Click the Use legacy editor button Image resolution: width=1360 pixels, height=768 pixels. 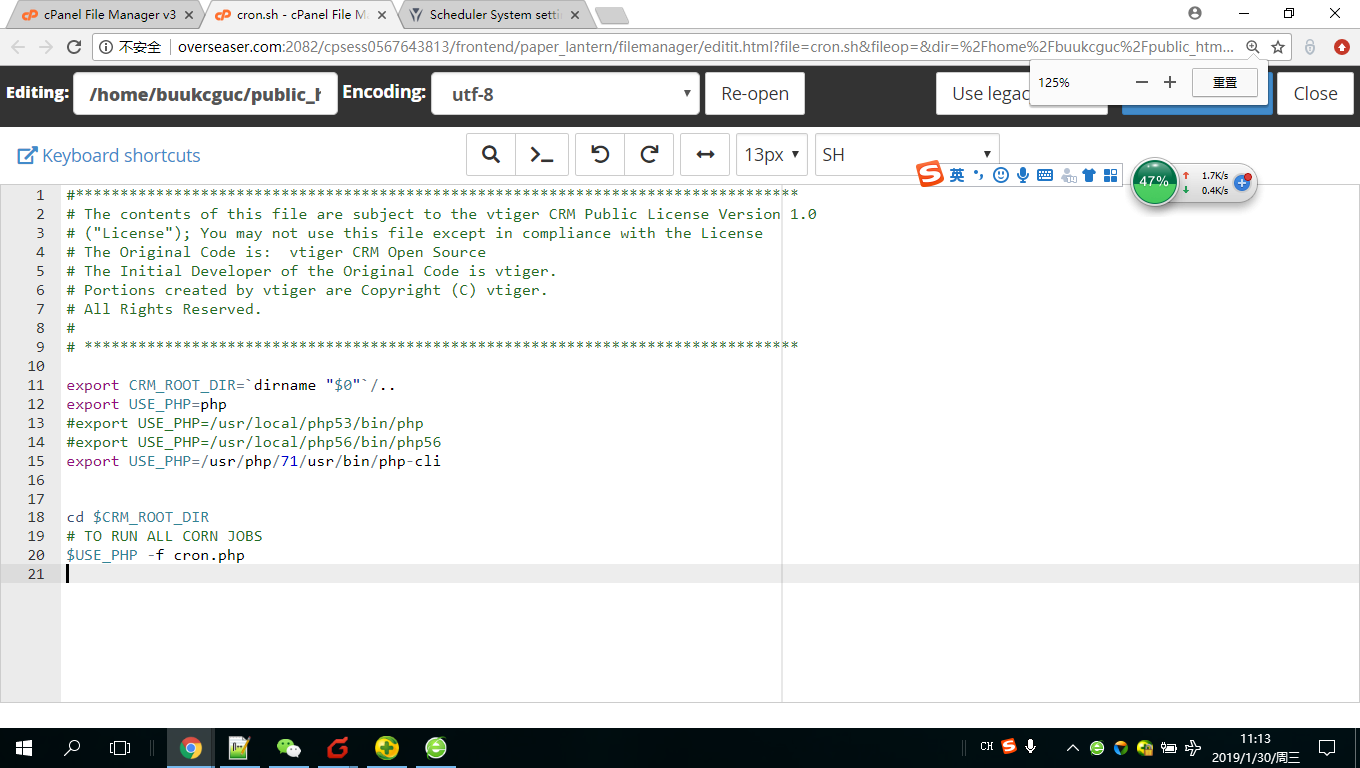click(x=983, y=94)
